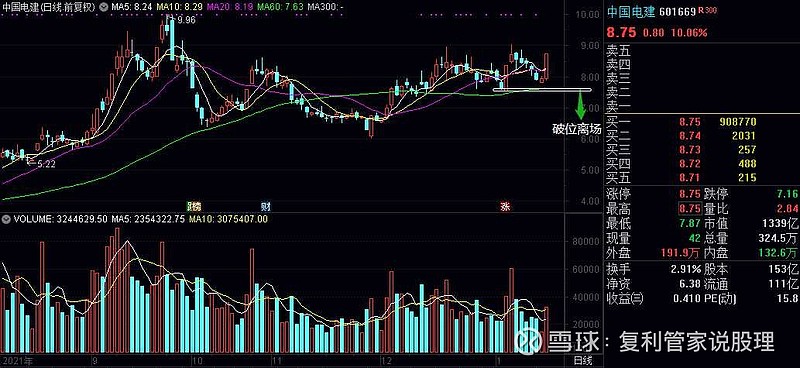
Task: Click the 涨停 limit-up label
Action: [x=618, y=194]
